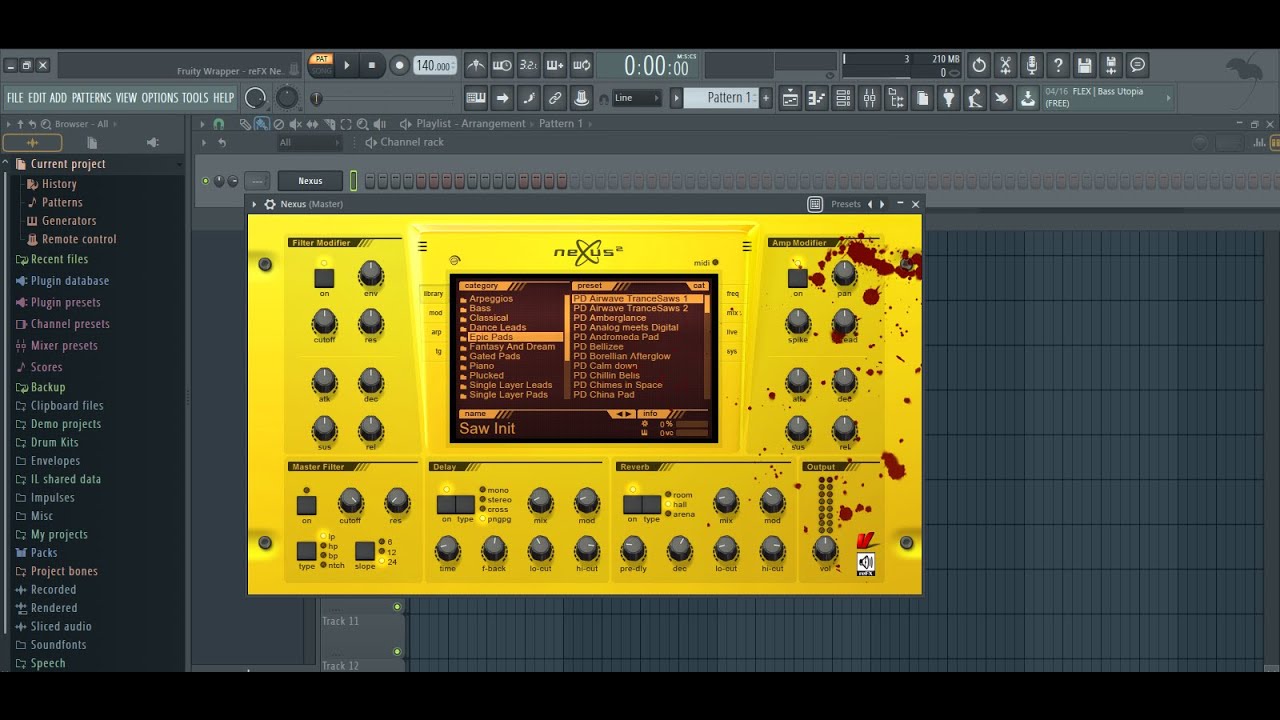This screenshot has height=720, width=1280.
Task: Click the audio editor scissors icon
Action: 1005,65
